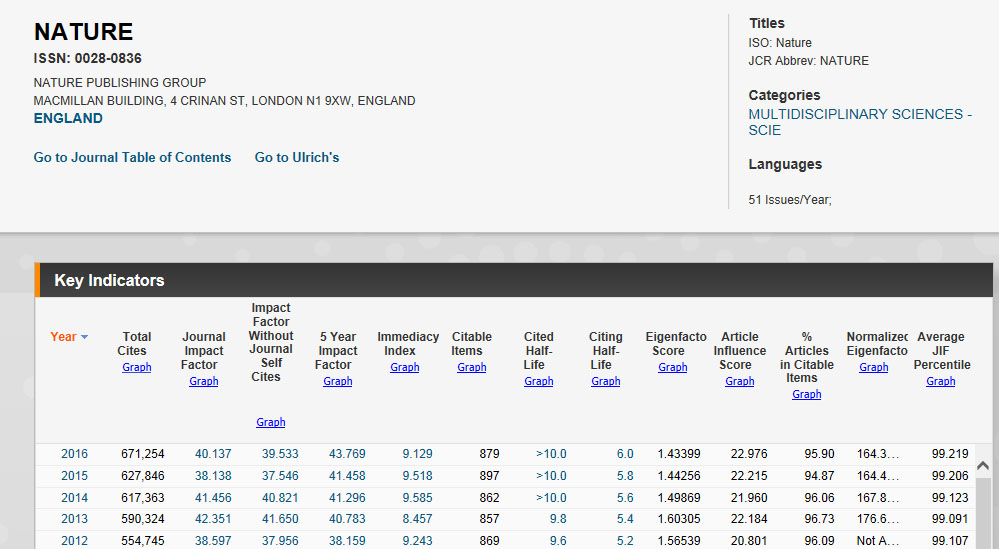Select the ISSN: 0028-0836 text
Image resolution: width=999 pixels, height=549 pixels.
(x=88, y=59)
